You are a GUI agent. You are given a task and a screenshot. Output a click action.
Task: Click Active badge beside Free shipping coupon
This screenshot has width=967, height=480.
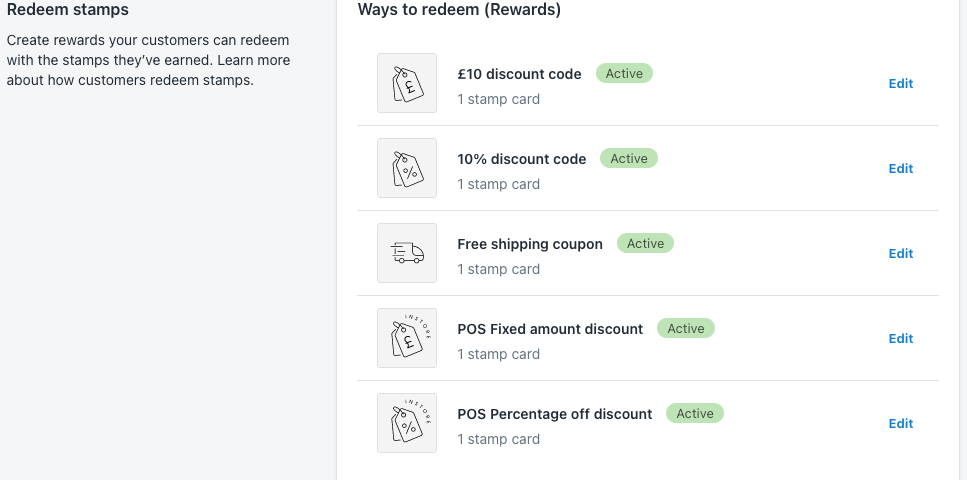646,244
